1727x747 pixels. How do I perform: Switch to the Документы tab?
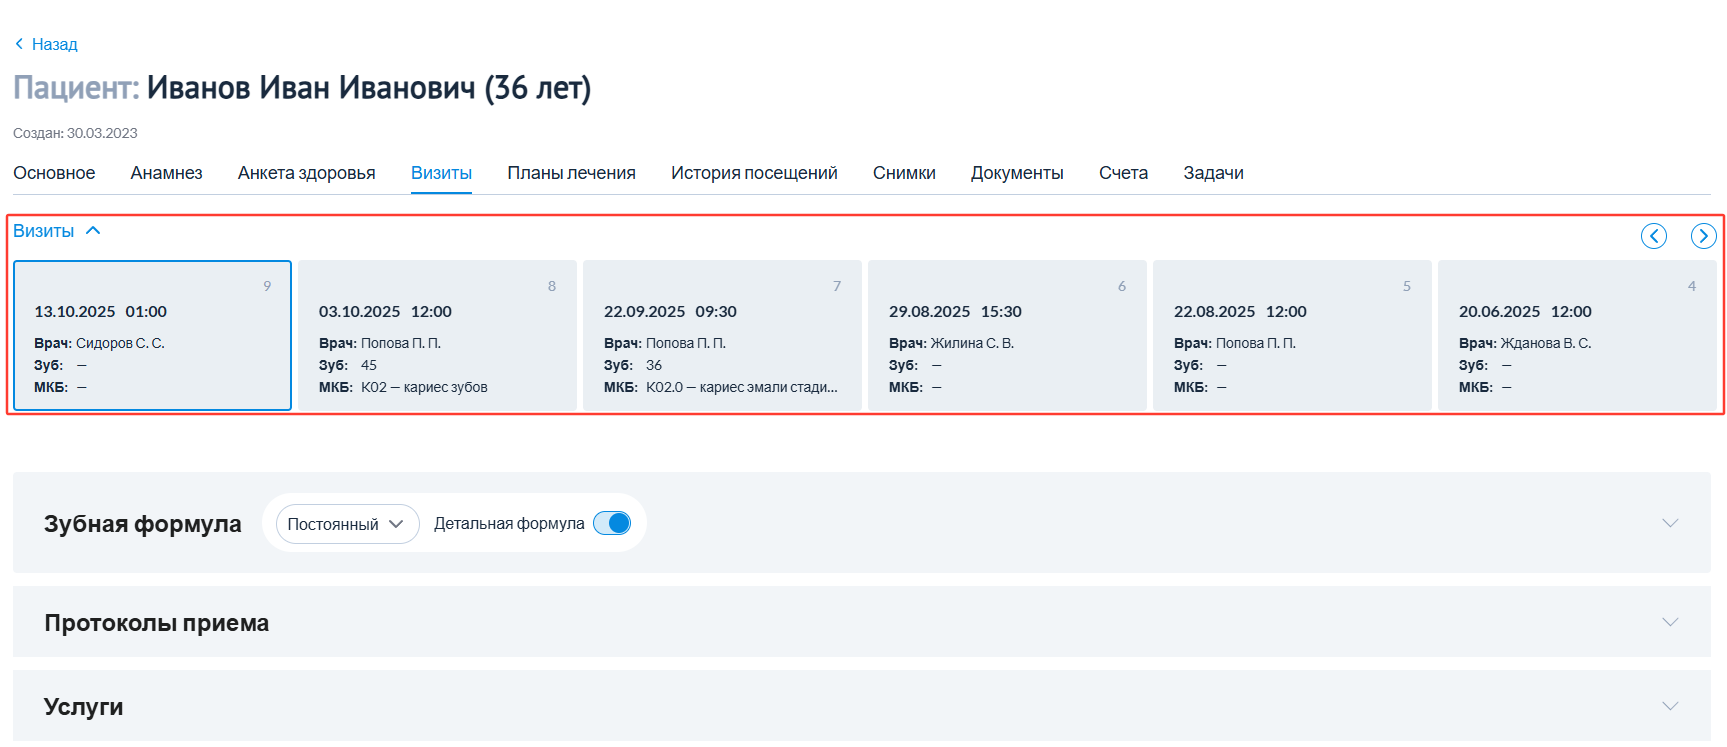click(1017, 173)
